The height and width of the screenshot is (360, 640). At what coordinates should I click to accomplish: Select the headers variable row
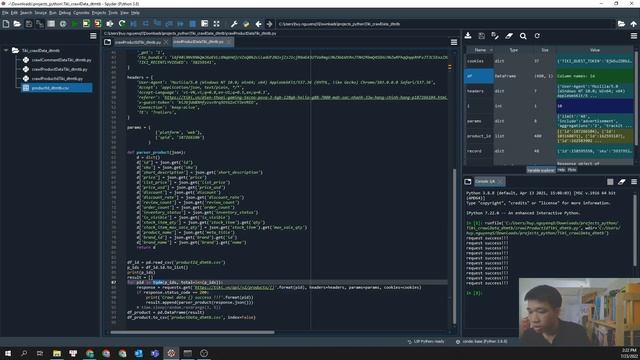click(x=549, y=91)
